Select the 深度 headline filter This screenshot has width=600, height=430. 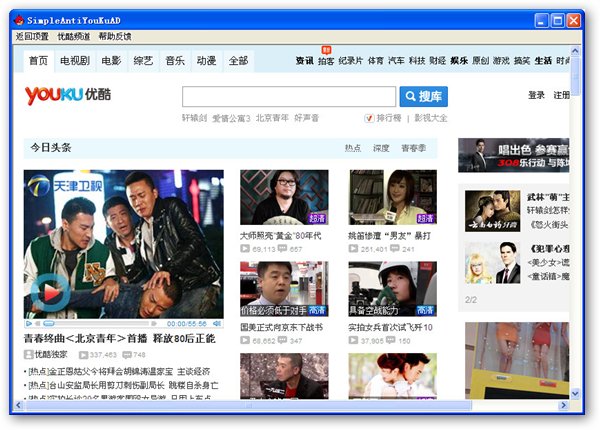pos(381,148)
